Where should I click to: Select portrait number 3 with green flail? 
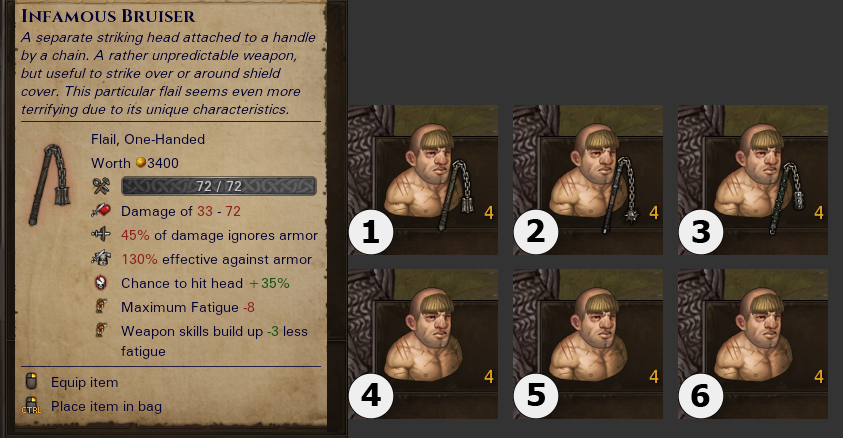[753, 179]
